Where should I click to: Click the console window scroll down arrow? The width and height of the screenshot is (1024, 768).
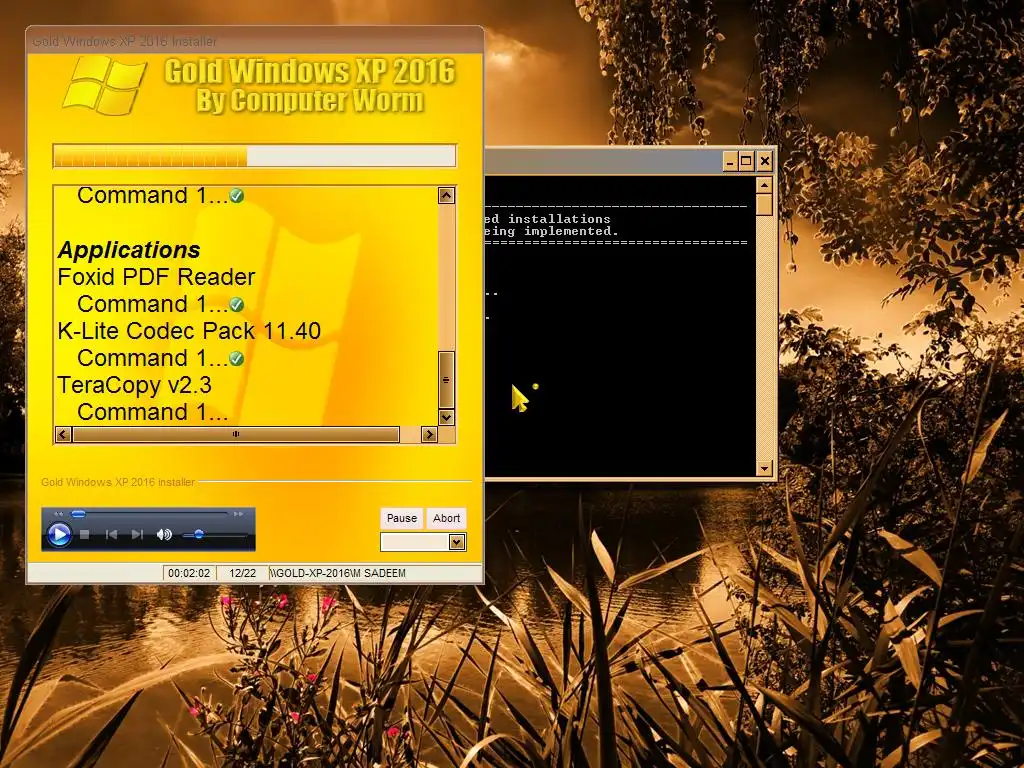[x=764, y=468]
